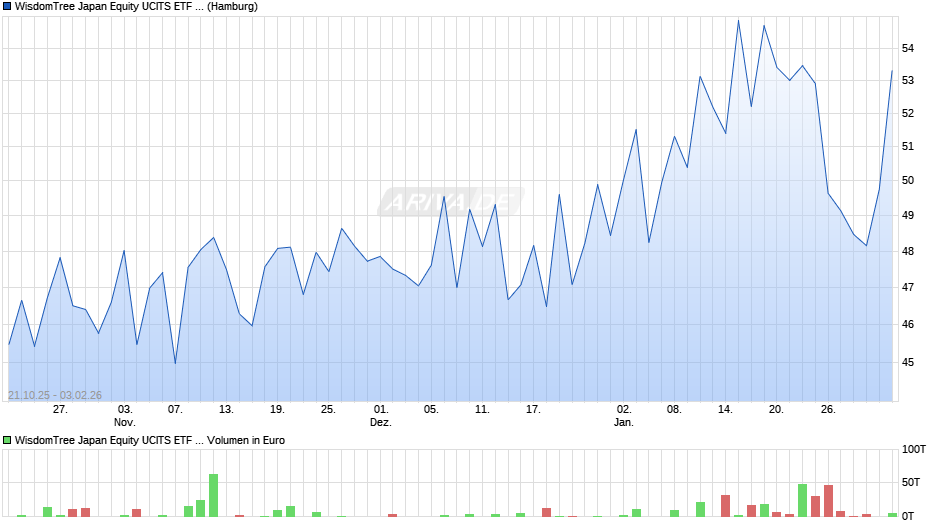The height and width of the screenshot is (526, 940).
Task: Click the price axis label 50
Action: tap(908, 181)
